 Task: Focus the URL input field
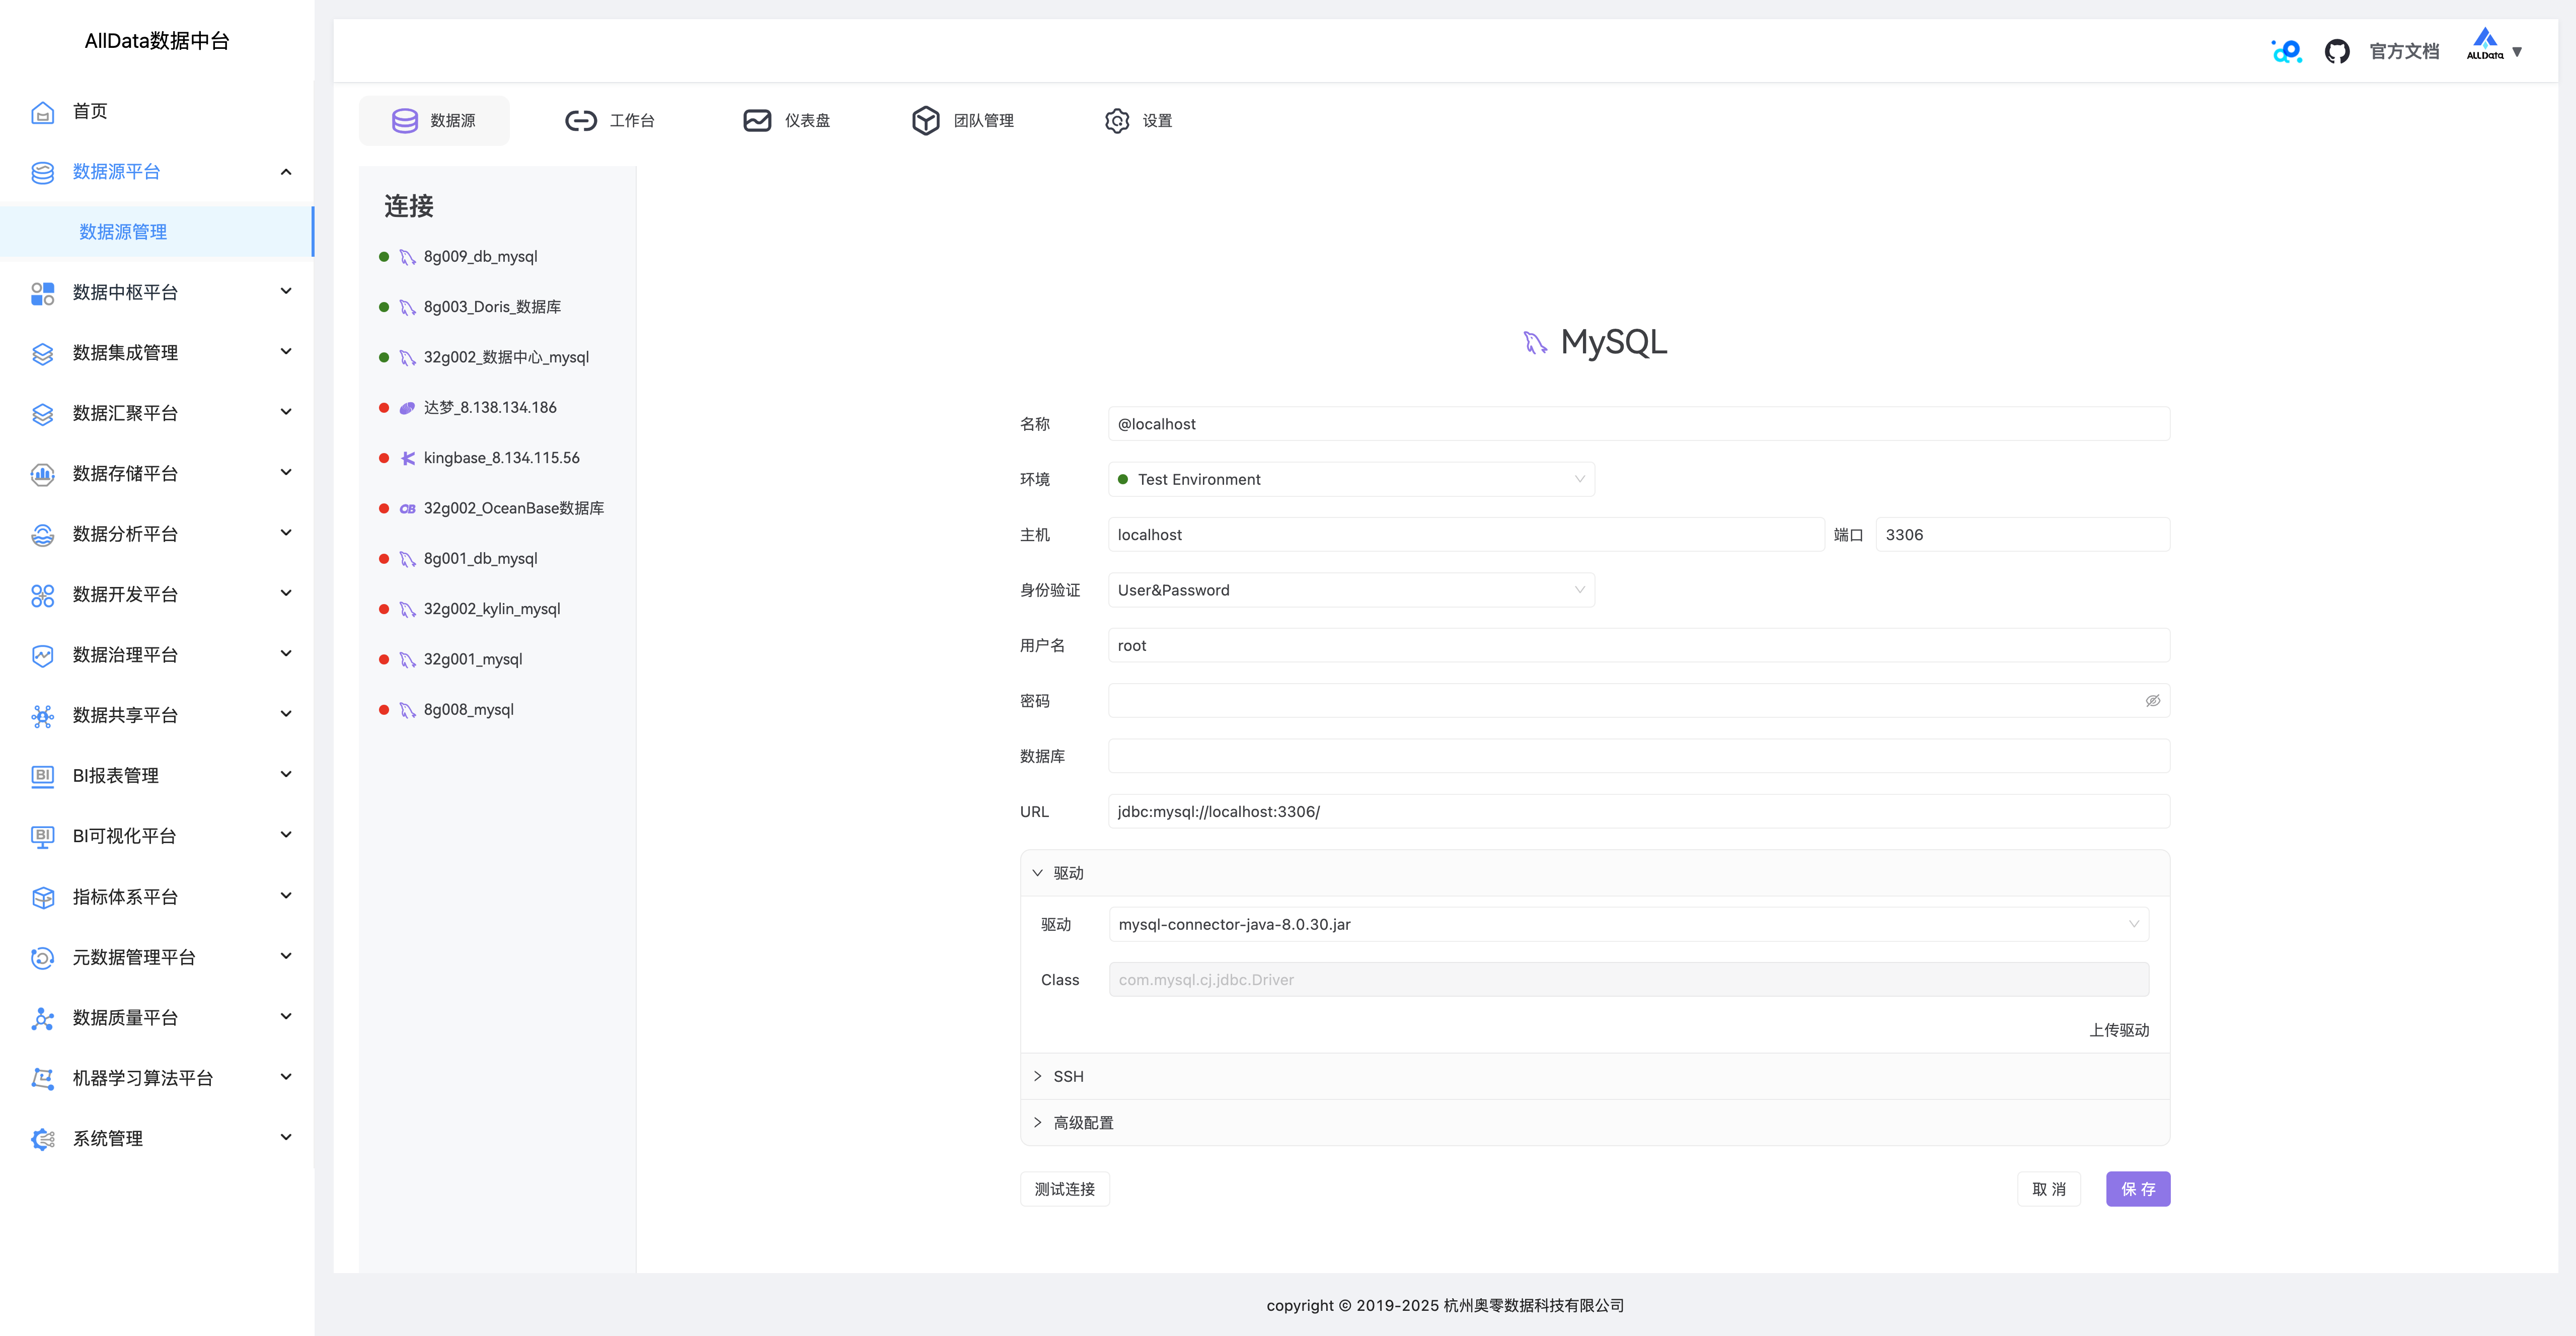pos(1638,812)
